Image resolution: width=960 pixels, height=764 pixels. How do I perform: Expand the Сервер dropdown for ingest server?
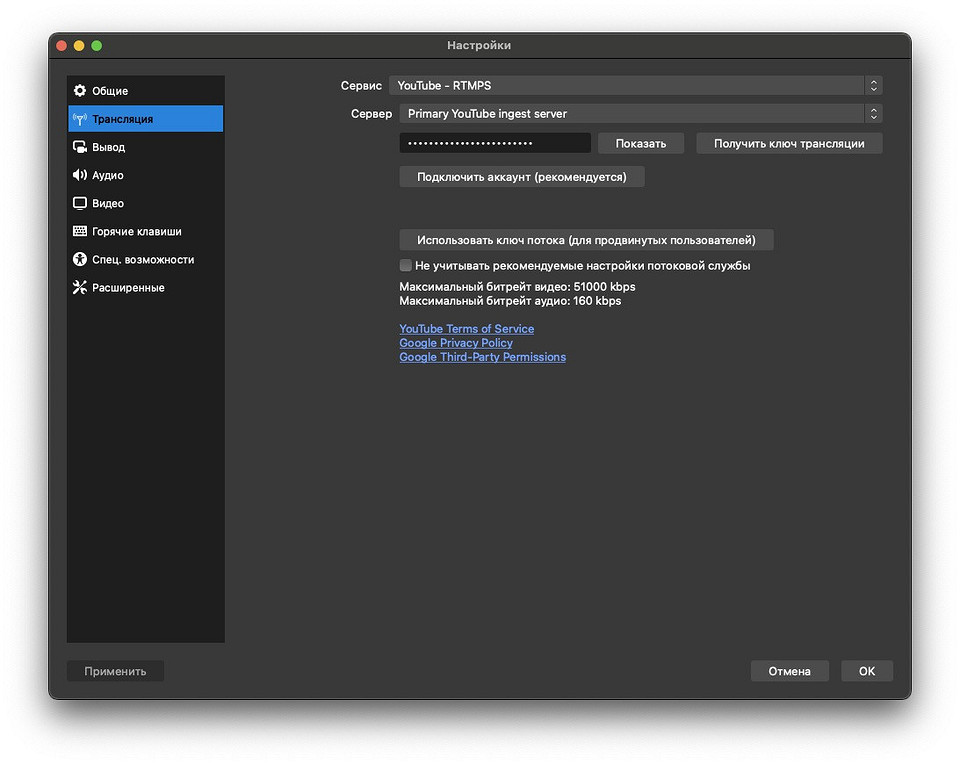click(x=640, y=114)
